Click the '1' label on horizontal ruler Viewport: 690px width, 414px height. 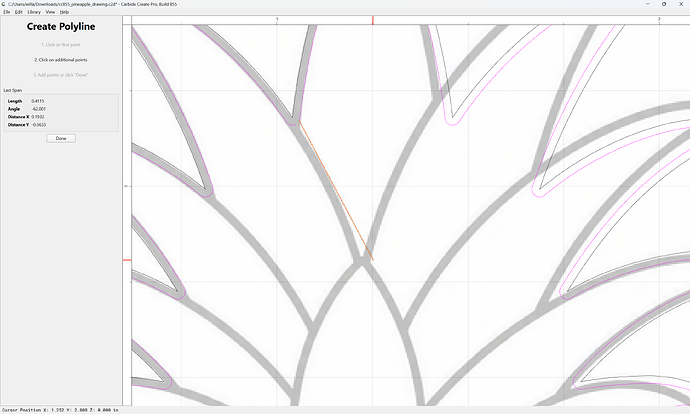click(277, 19)
